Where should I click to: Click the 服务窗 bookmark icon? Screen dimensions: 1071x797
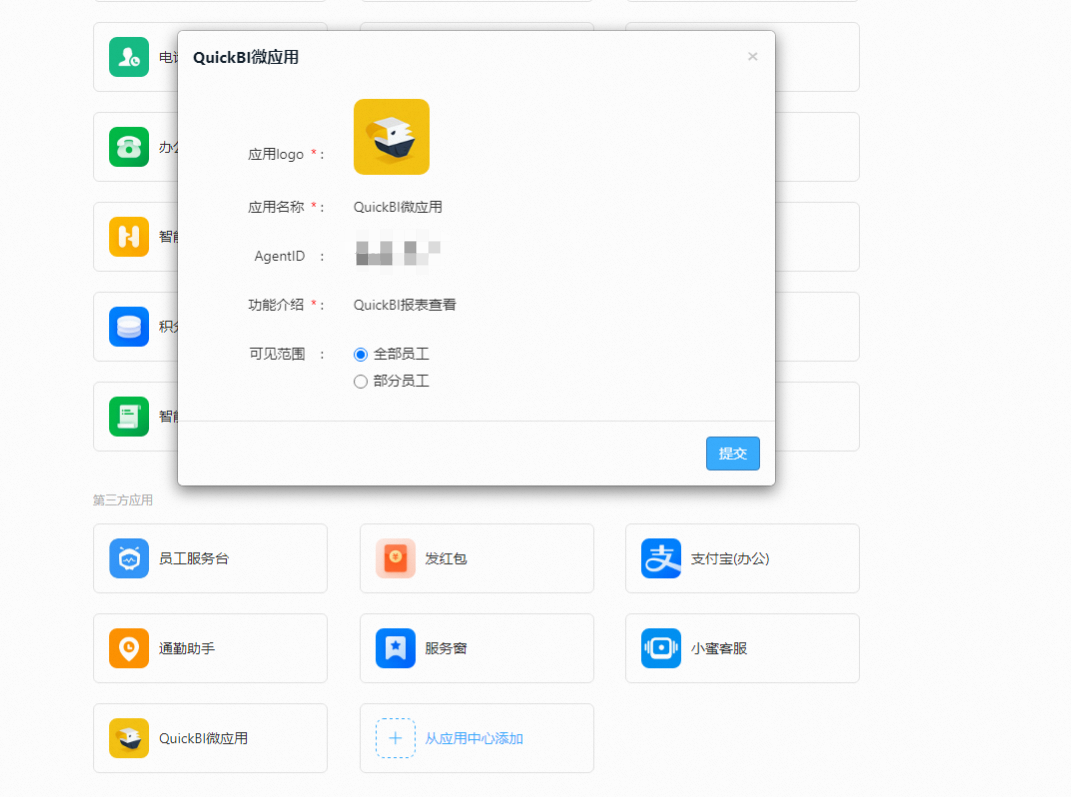(395, 648)
